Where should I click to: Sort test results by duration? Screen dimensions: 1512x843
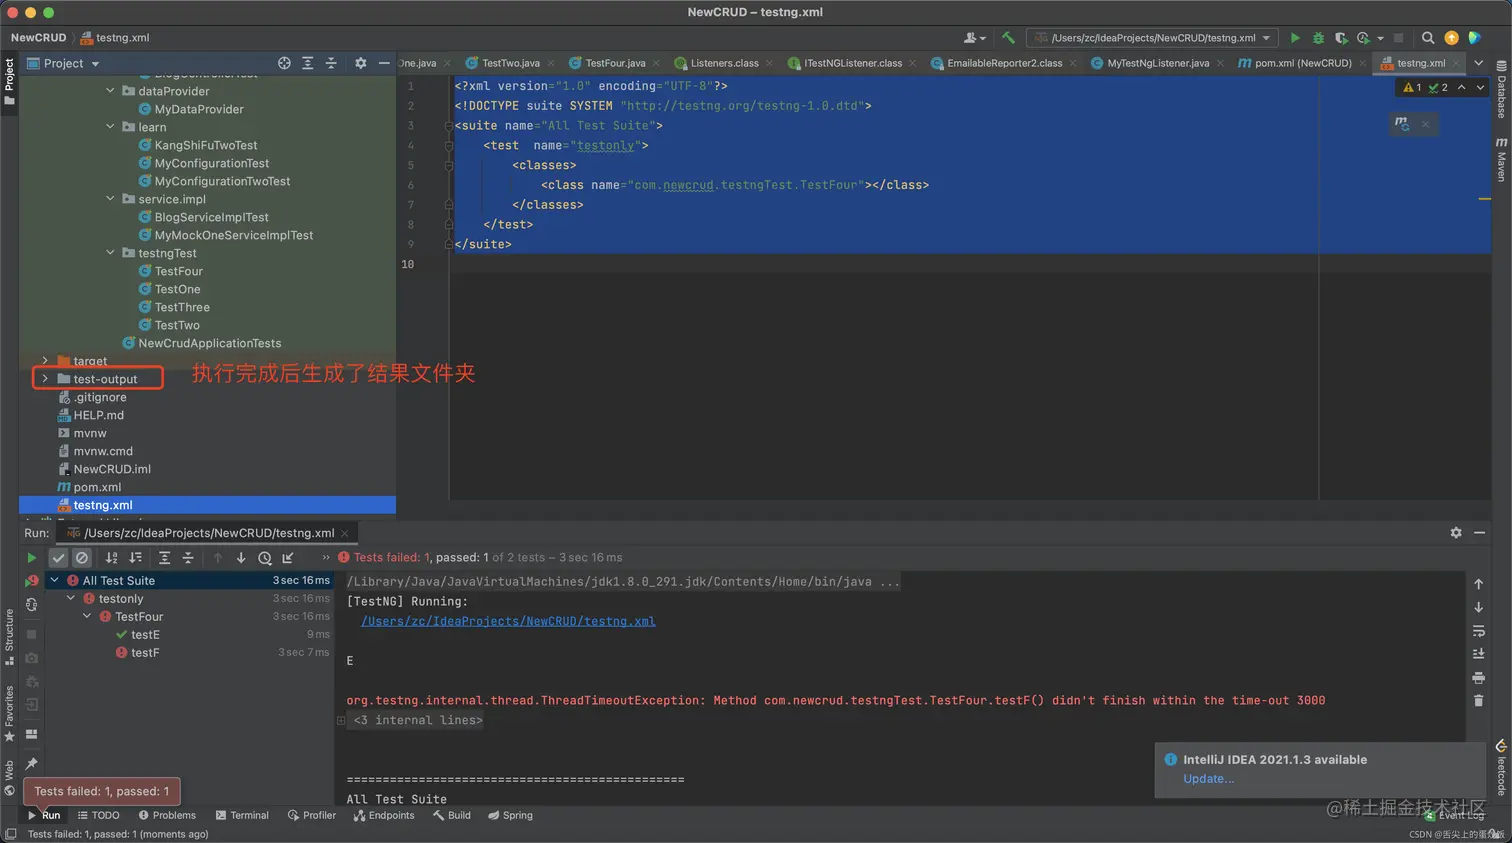(x=135, y=558)
